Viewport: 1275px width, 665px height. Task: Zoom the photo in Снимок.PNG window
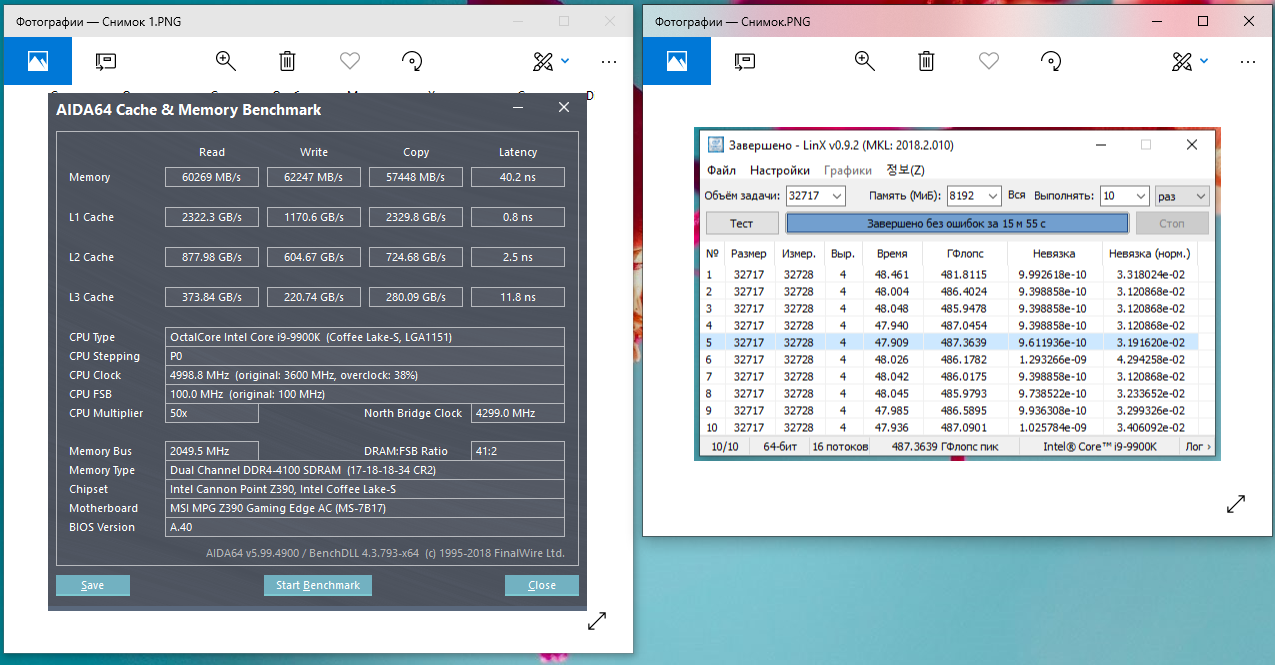tap(865, 61)
